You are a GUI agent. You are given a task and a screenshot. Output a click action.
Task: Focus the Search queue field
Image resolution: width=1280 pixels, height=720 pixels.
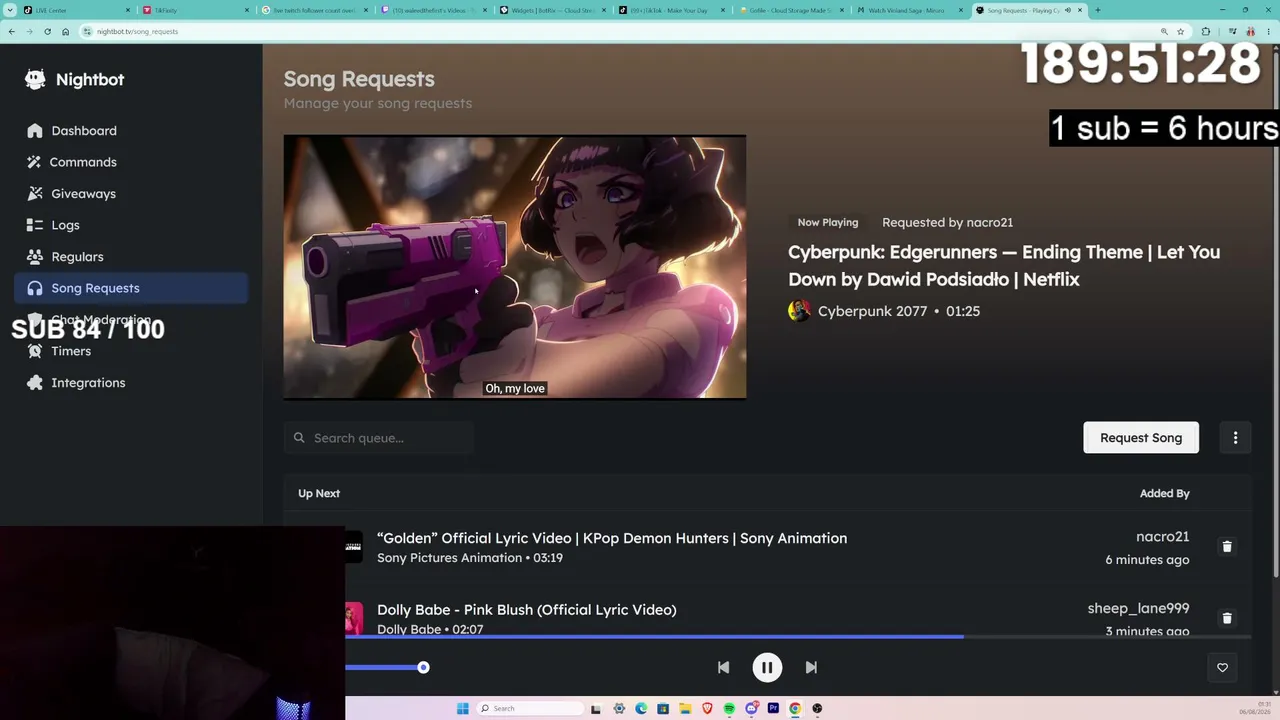click(379, 438)
